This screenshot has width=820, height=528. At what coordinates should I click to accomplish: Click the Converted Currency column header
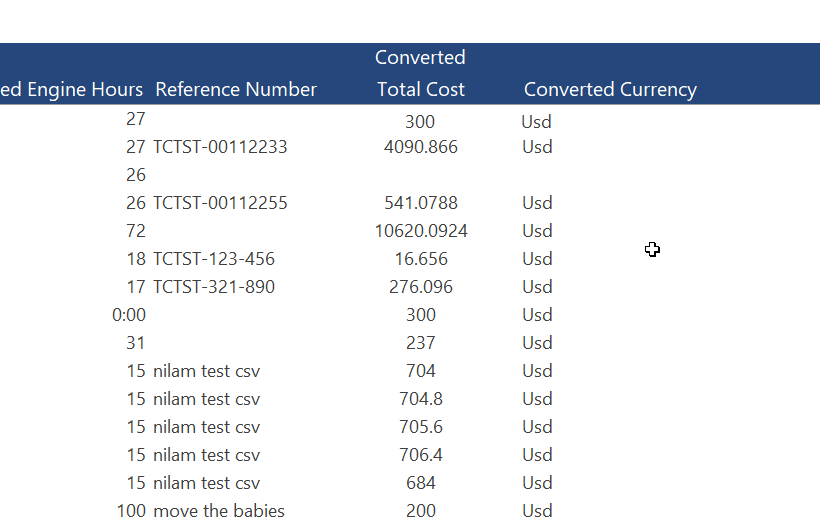click(x=610, y=89)
